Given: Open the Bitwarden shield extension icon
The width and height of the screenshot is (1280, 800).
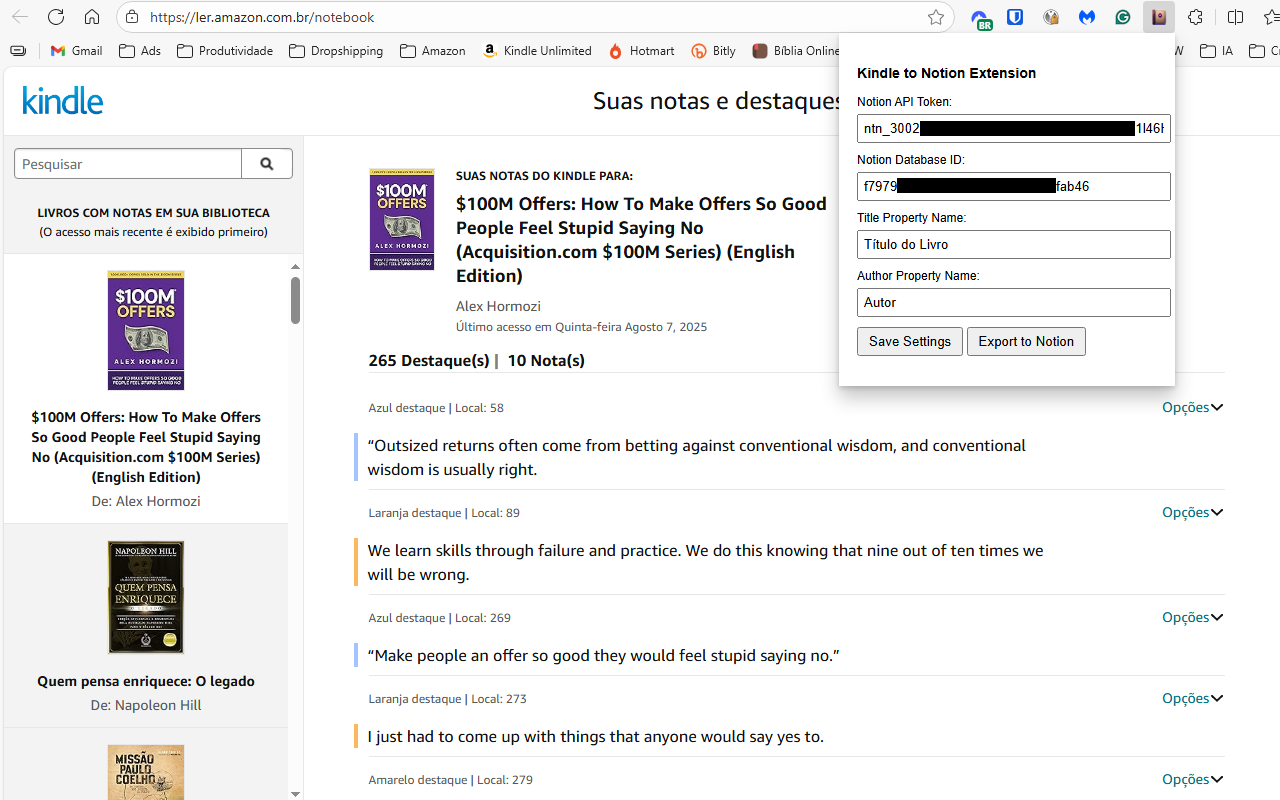Looking at the screenshot, I should tap(1015, 17).
